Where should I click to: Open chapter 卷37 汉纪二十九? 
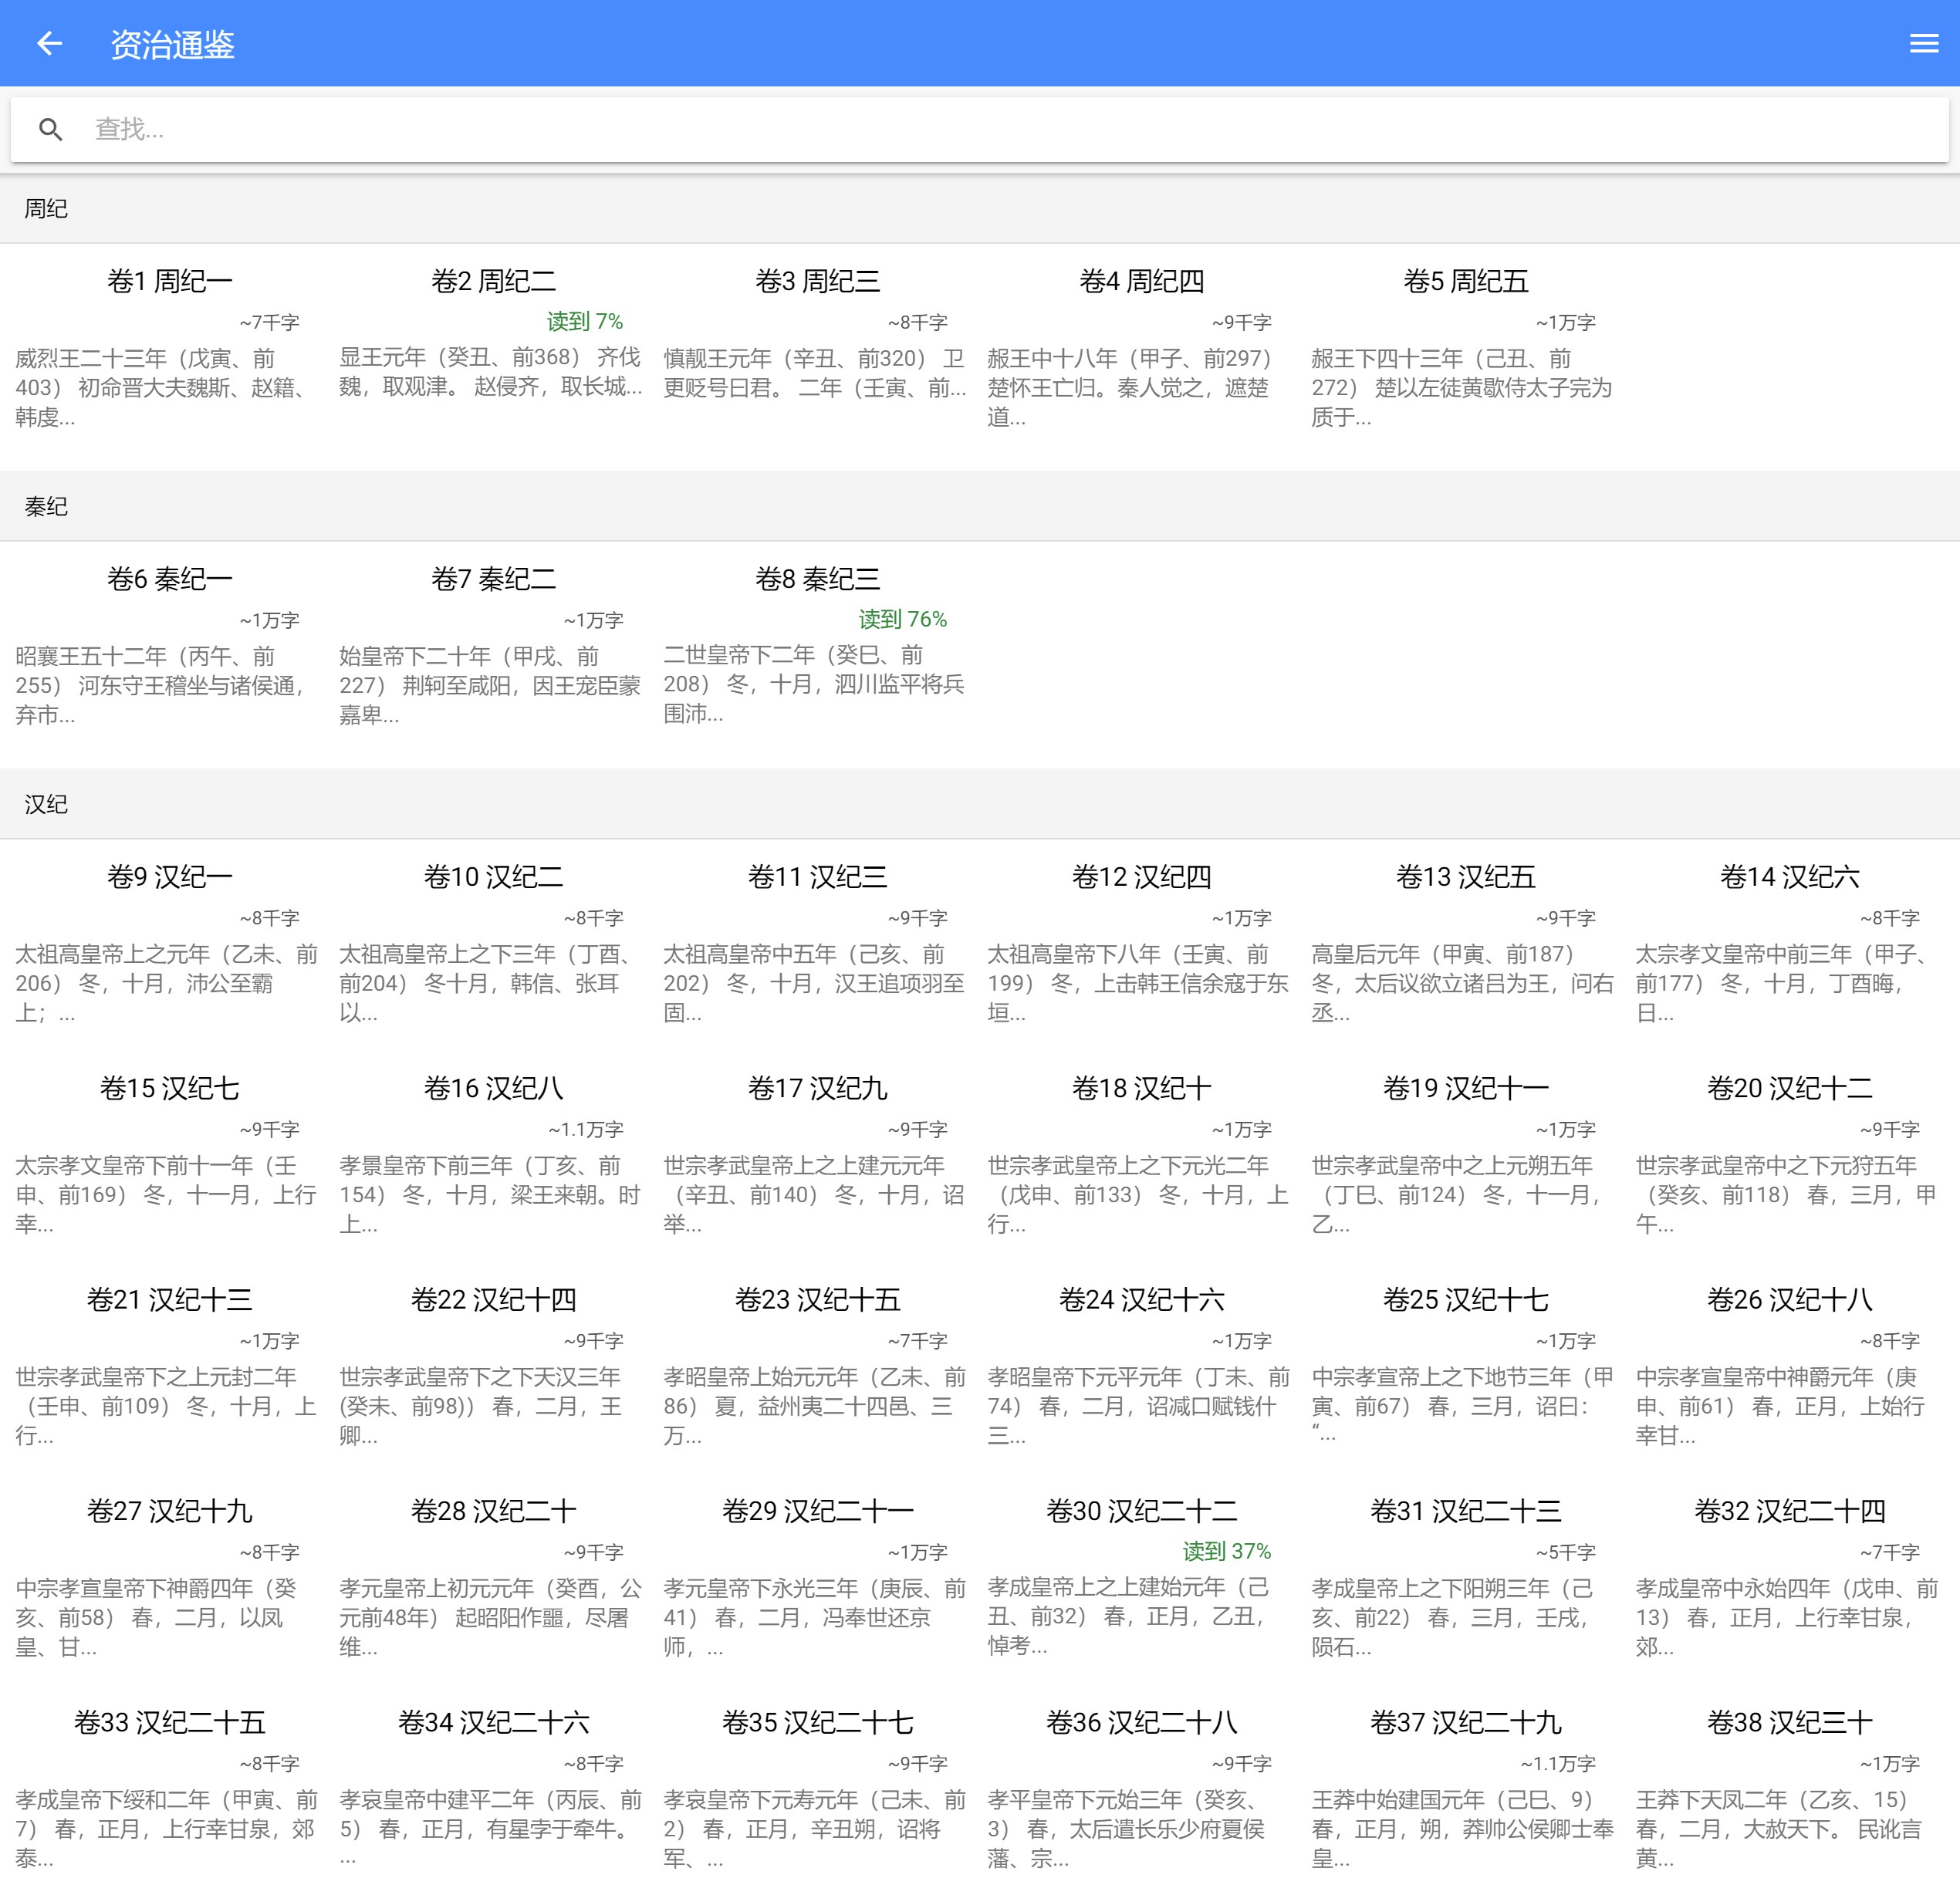point(1465,1722)
